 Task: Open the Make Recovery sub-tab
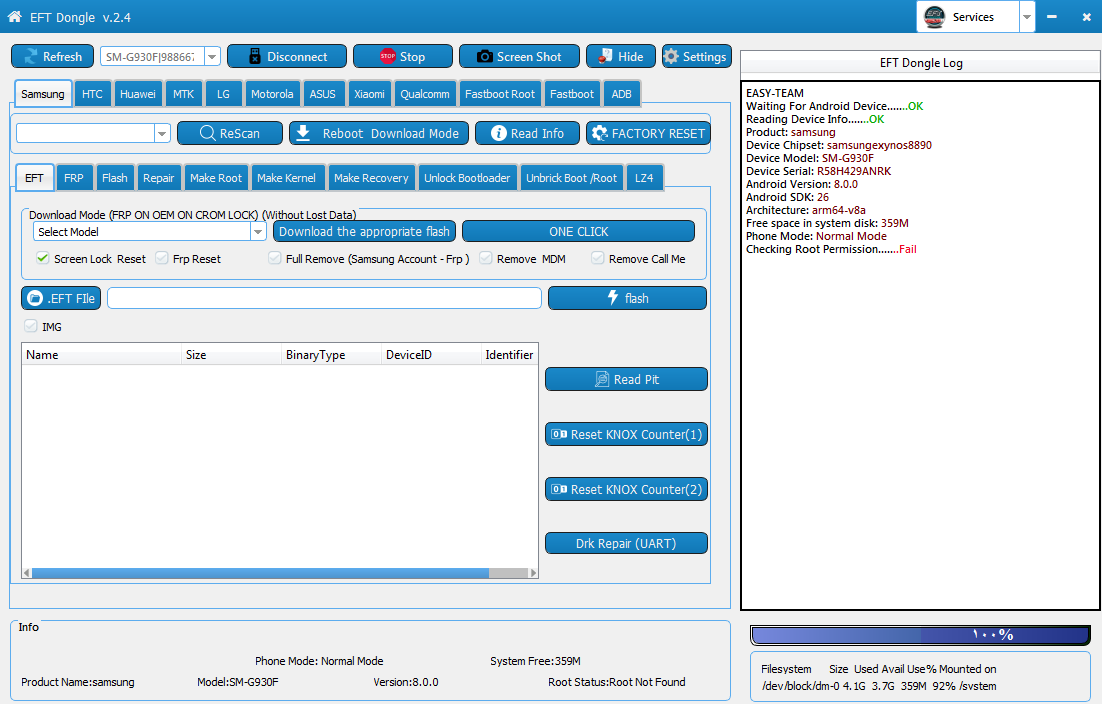(371, 178)
